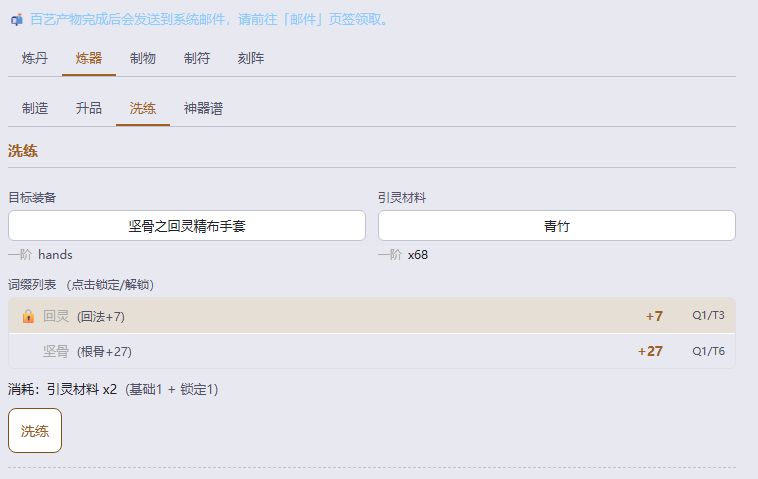The width and height of the screenshot is (758, 479).
Task: Open the 制物 tab
Action: point(143,58)
